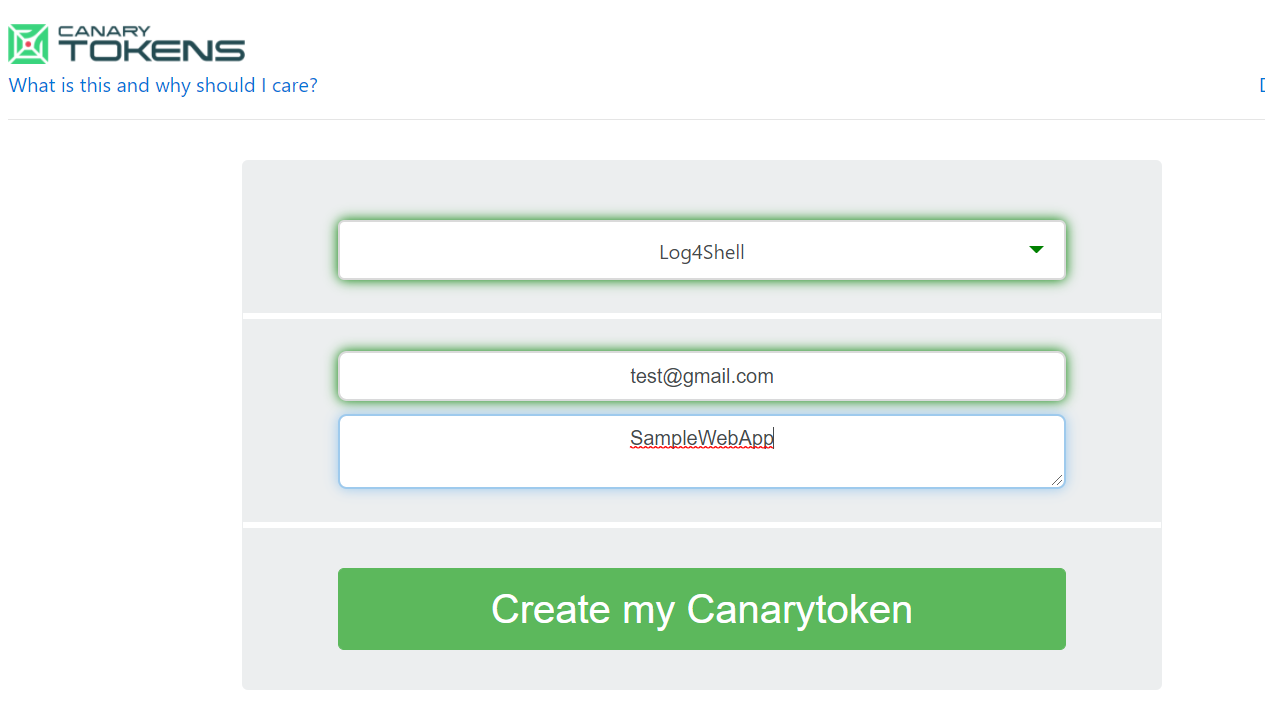Click the header area above the form
Viewport: 1265px width, 710px height.
pyautogui.click(x=632, y=60)
